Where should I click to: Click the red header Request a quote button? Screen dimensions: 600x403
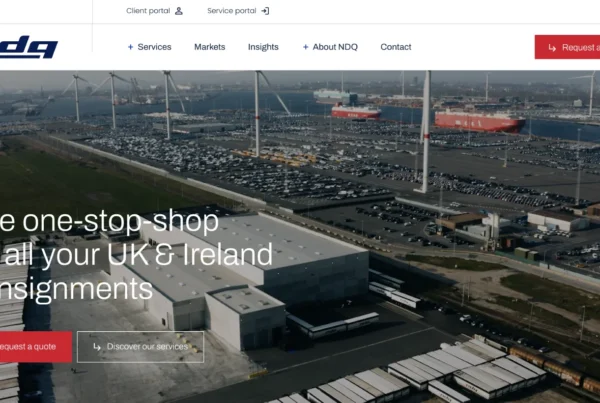pos(567,47)
